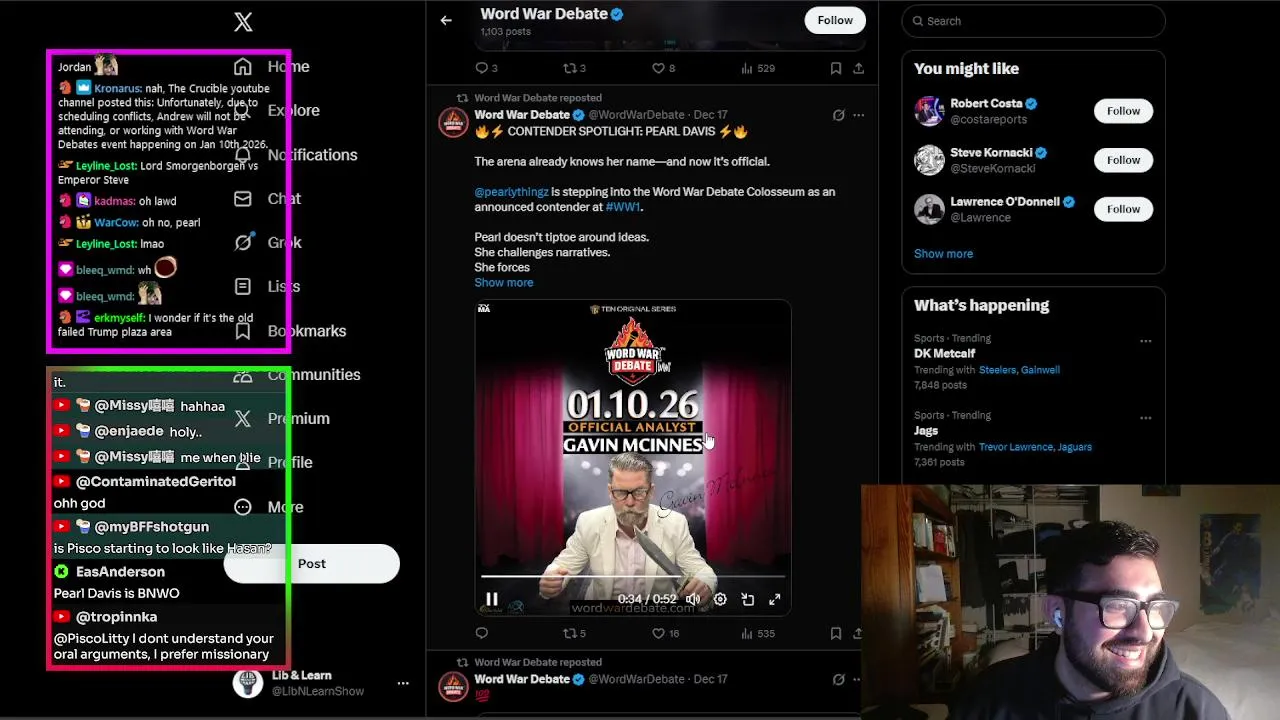
Task: Follow Steve Kornacki
Action: point(1123,160)
